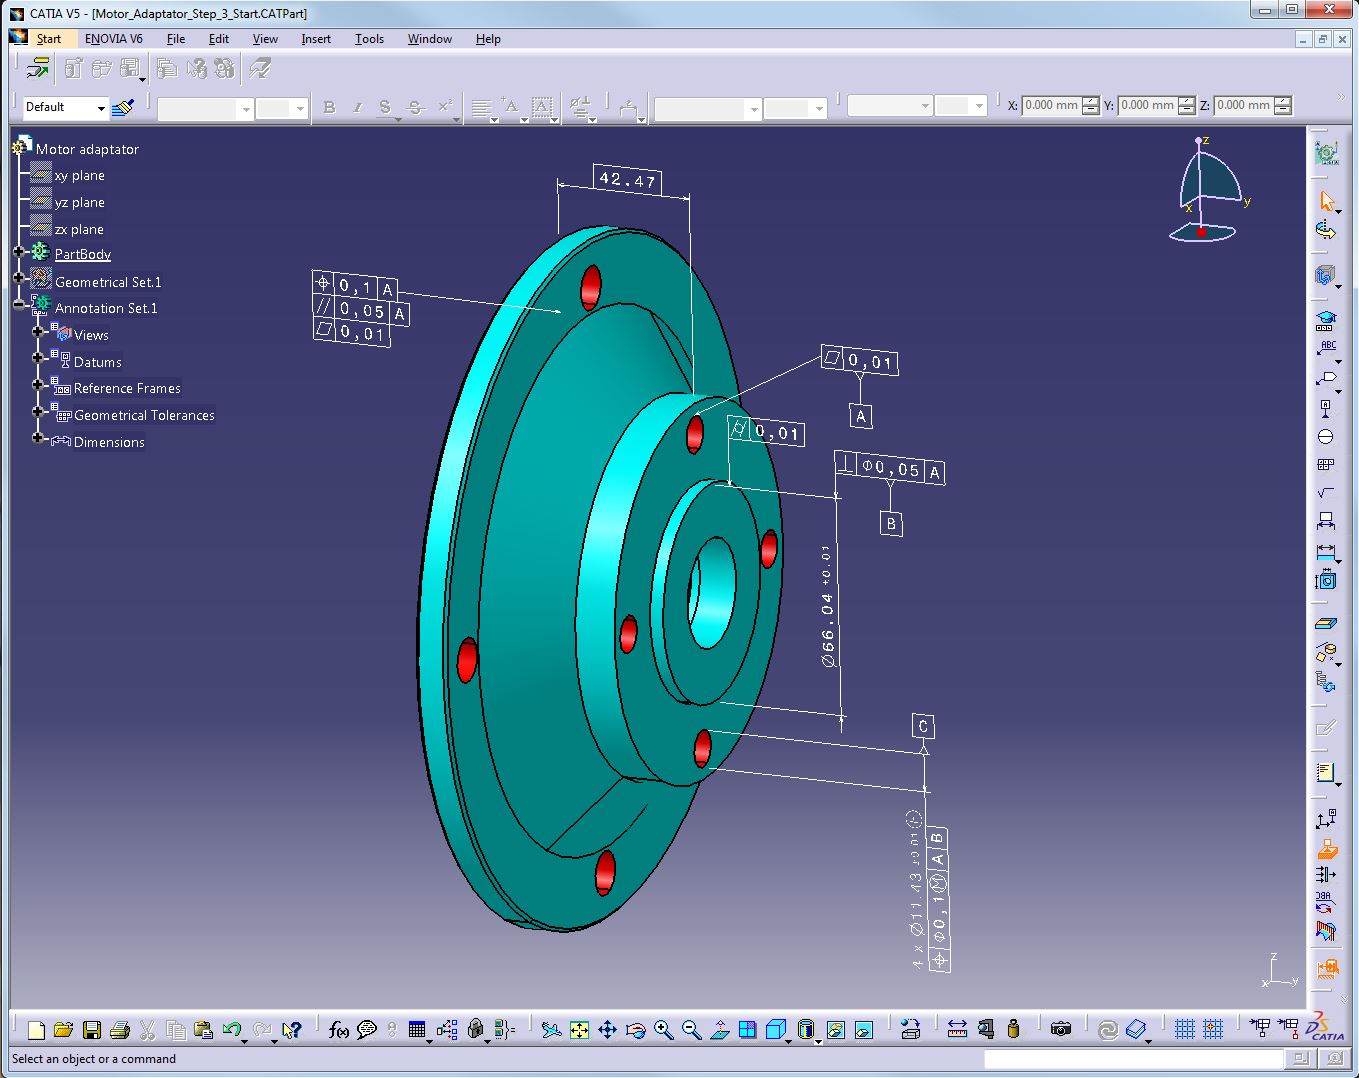Fit all geometry in view
Image resolution: width=1359 pixels, height=1078 pixels.
pyautogui.click(x=579, y=1030)
